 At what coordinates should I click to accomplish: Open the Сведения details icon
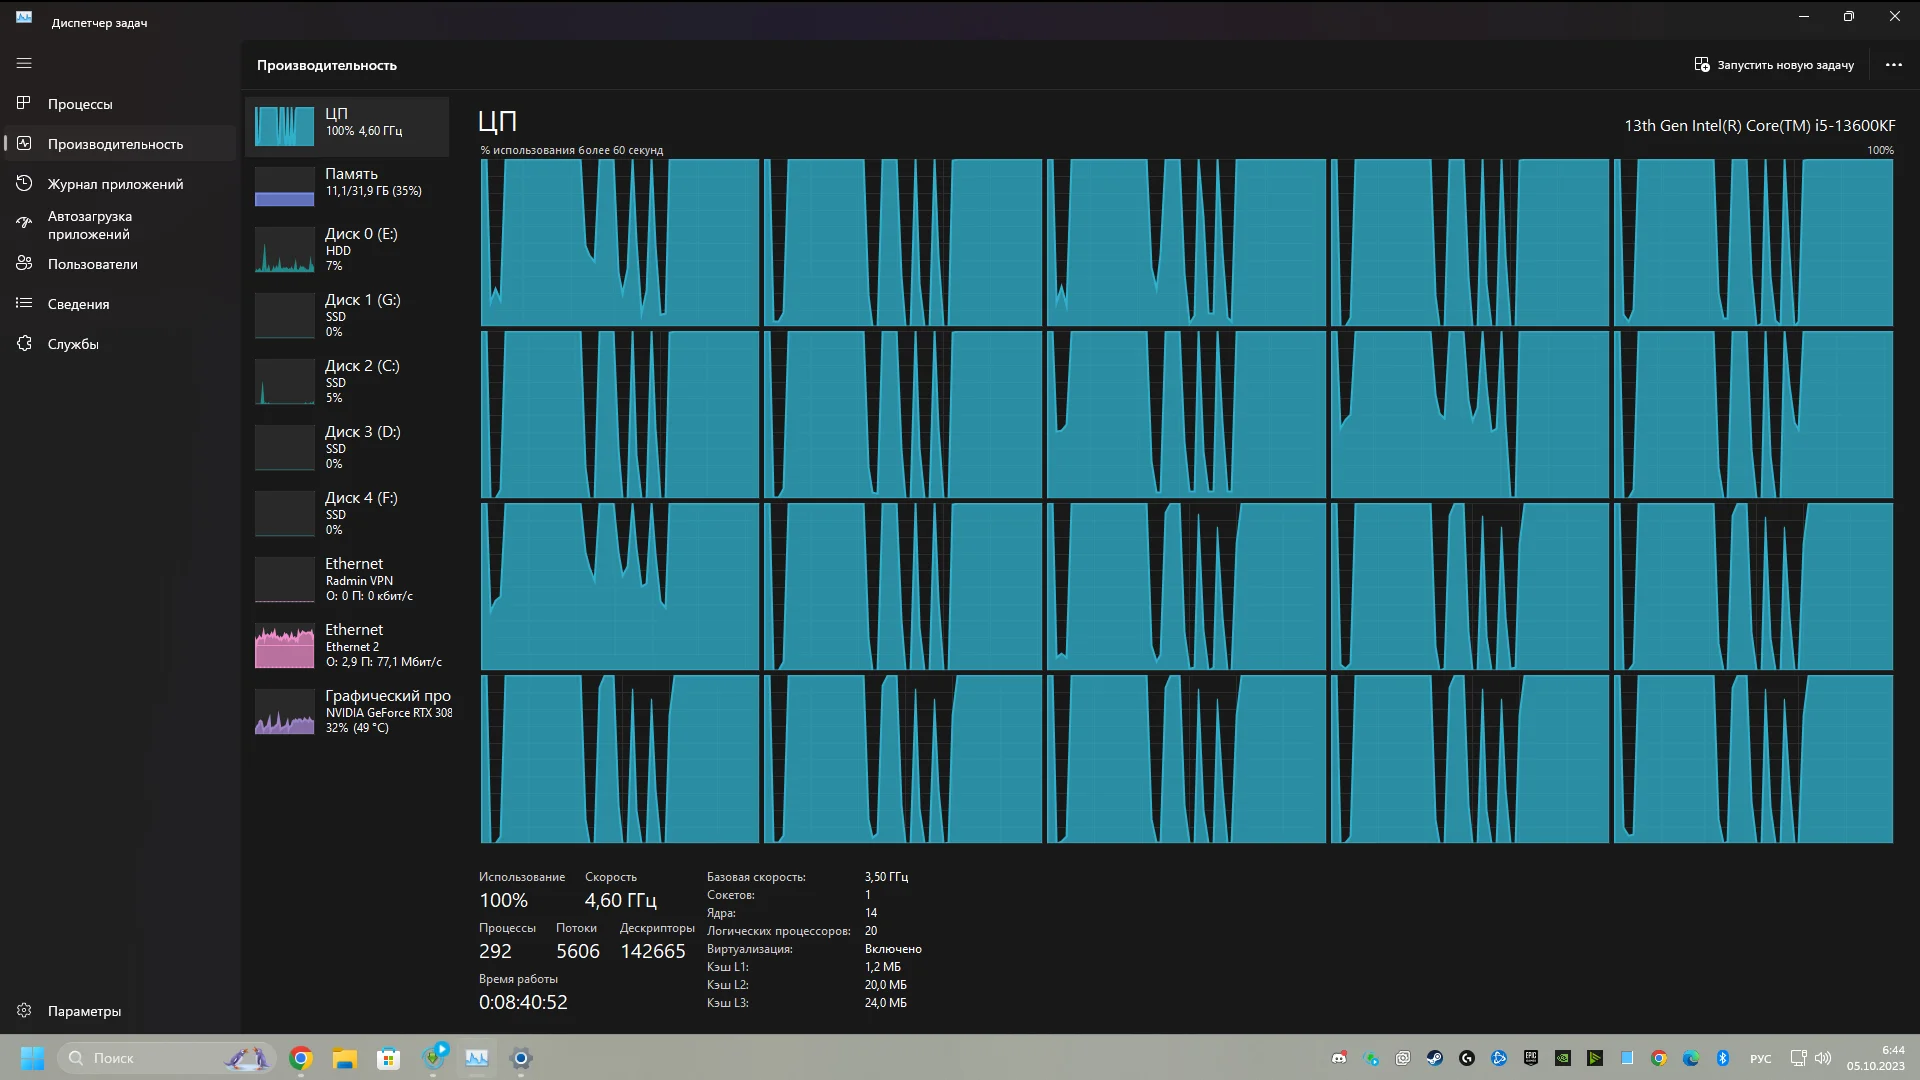click(24, 304)
